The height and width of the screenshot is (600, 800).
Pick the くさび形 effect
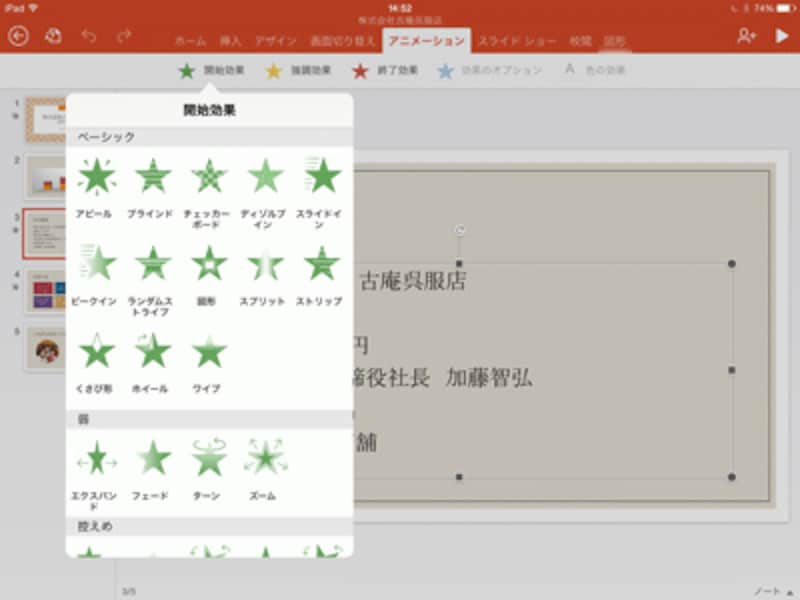coord(95,363)
